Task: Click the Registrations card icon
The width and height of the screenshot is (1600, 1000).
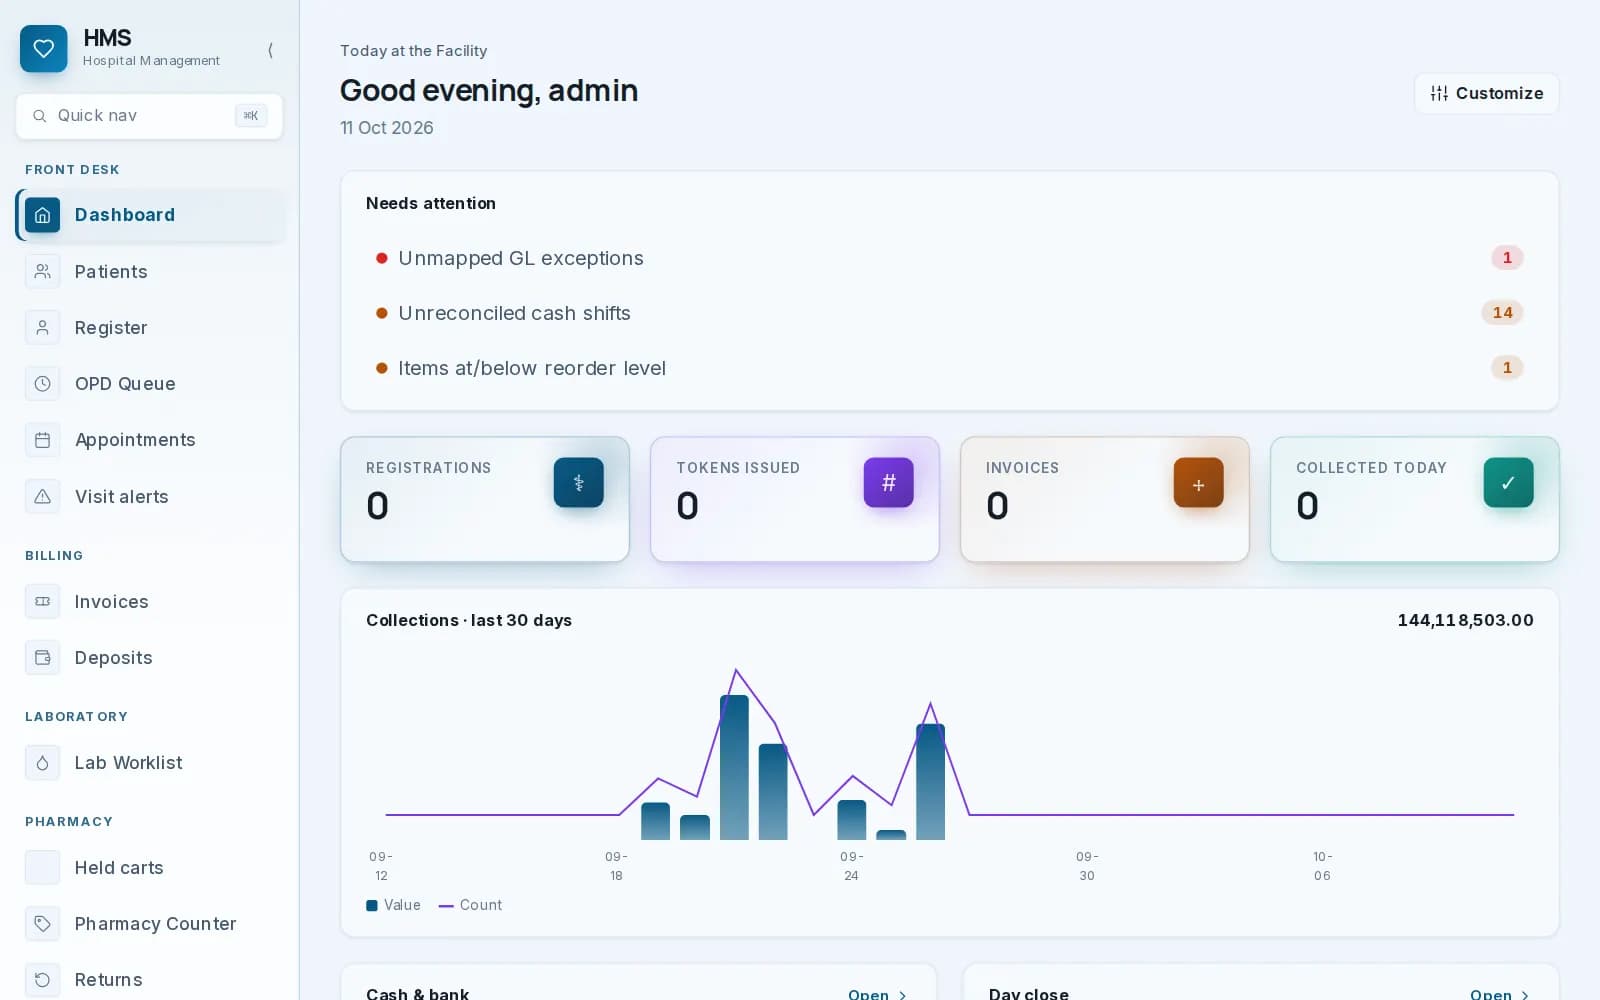Action: coord(578,482)
